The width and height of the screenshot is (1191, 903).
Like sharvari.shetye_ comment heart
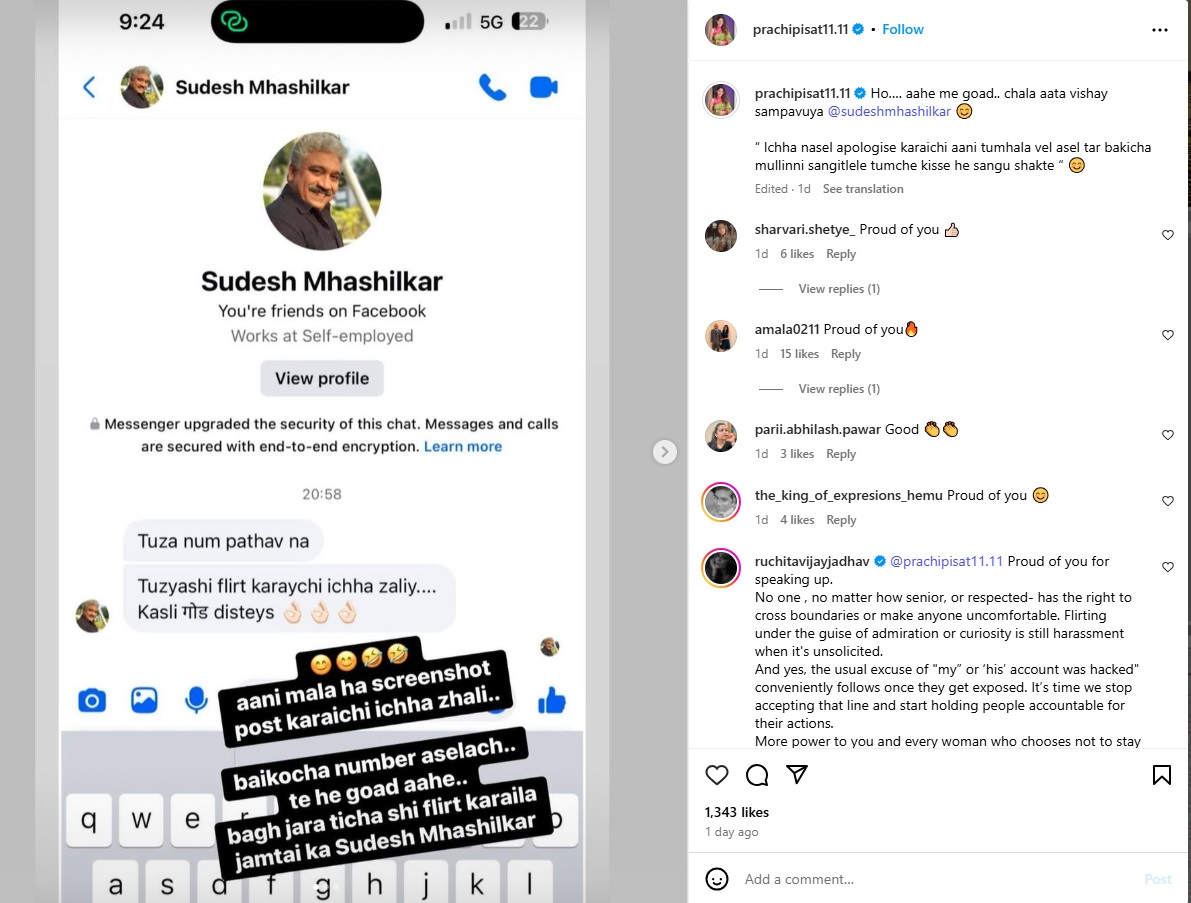[x=1167, y=235]
